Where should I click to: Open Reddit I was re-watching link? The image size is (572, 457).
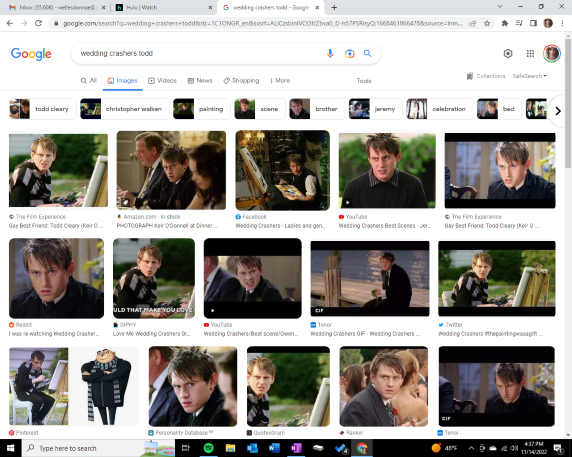(54, 334)
